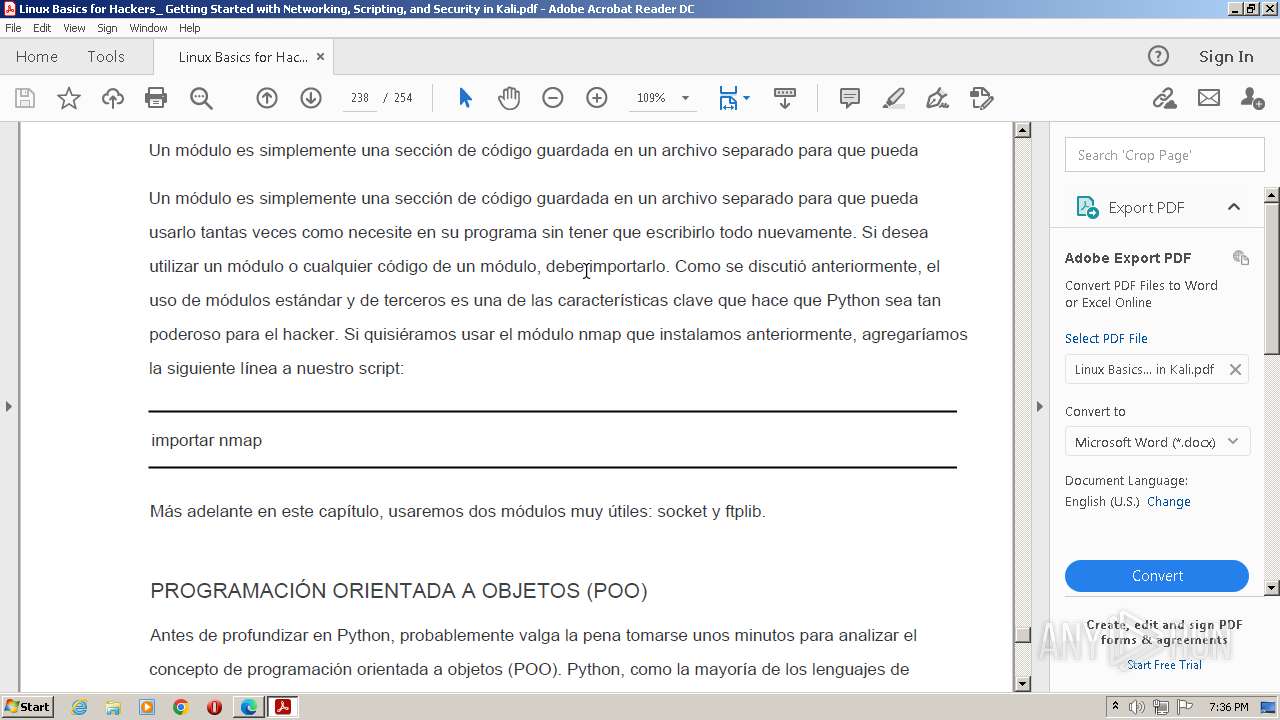
Task: Go to the previous page with the up arrow
Action: [267, 98]
